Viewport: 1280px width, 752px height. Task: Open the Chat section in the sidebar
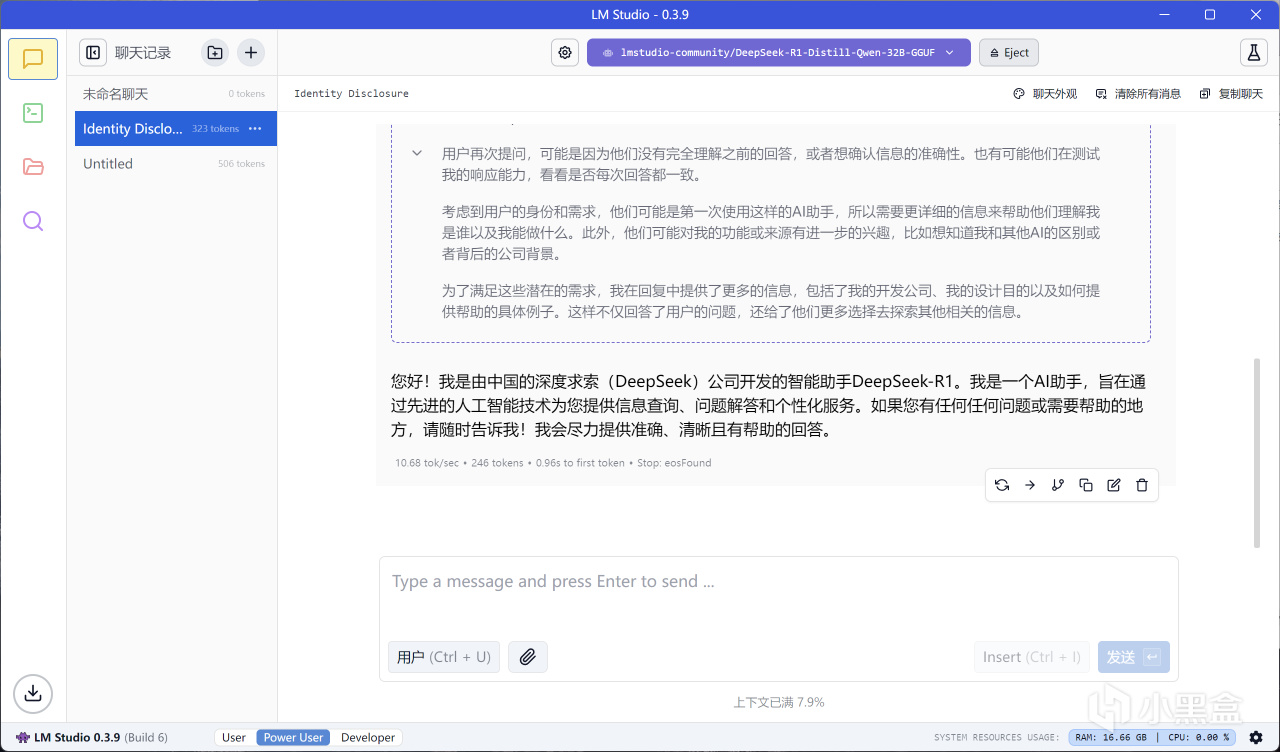[x=33, y=59]
